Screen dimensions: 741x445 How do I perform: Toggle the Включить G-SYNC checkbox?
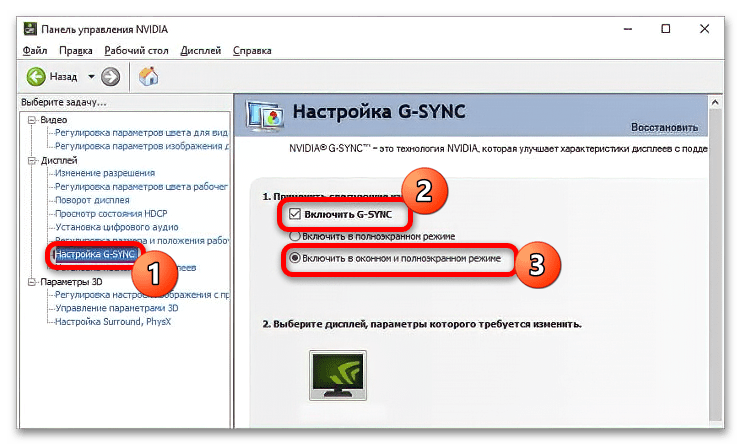pyautogui.click(x=295, y=214)
